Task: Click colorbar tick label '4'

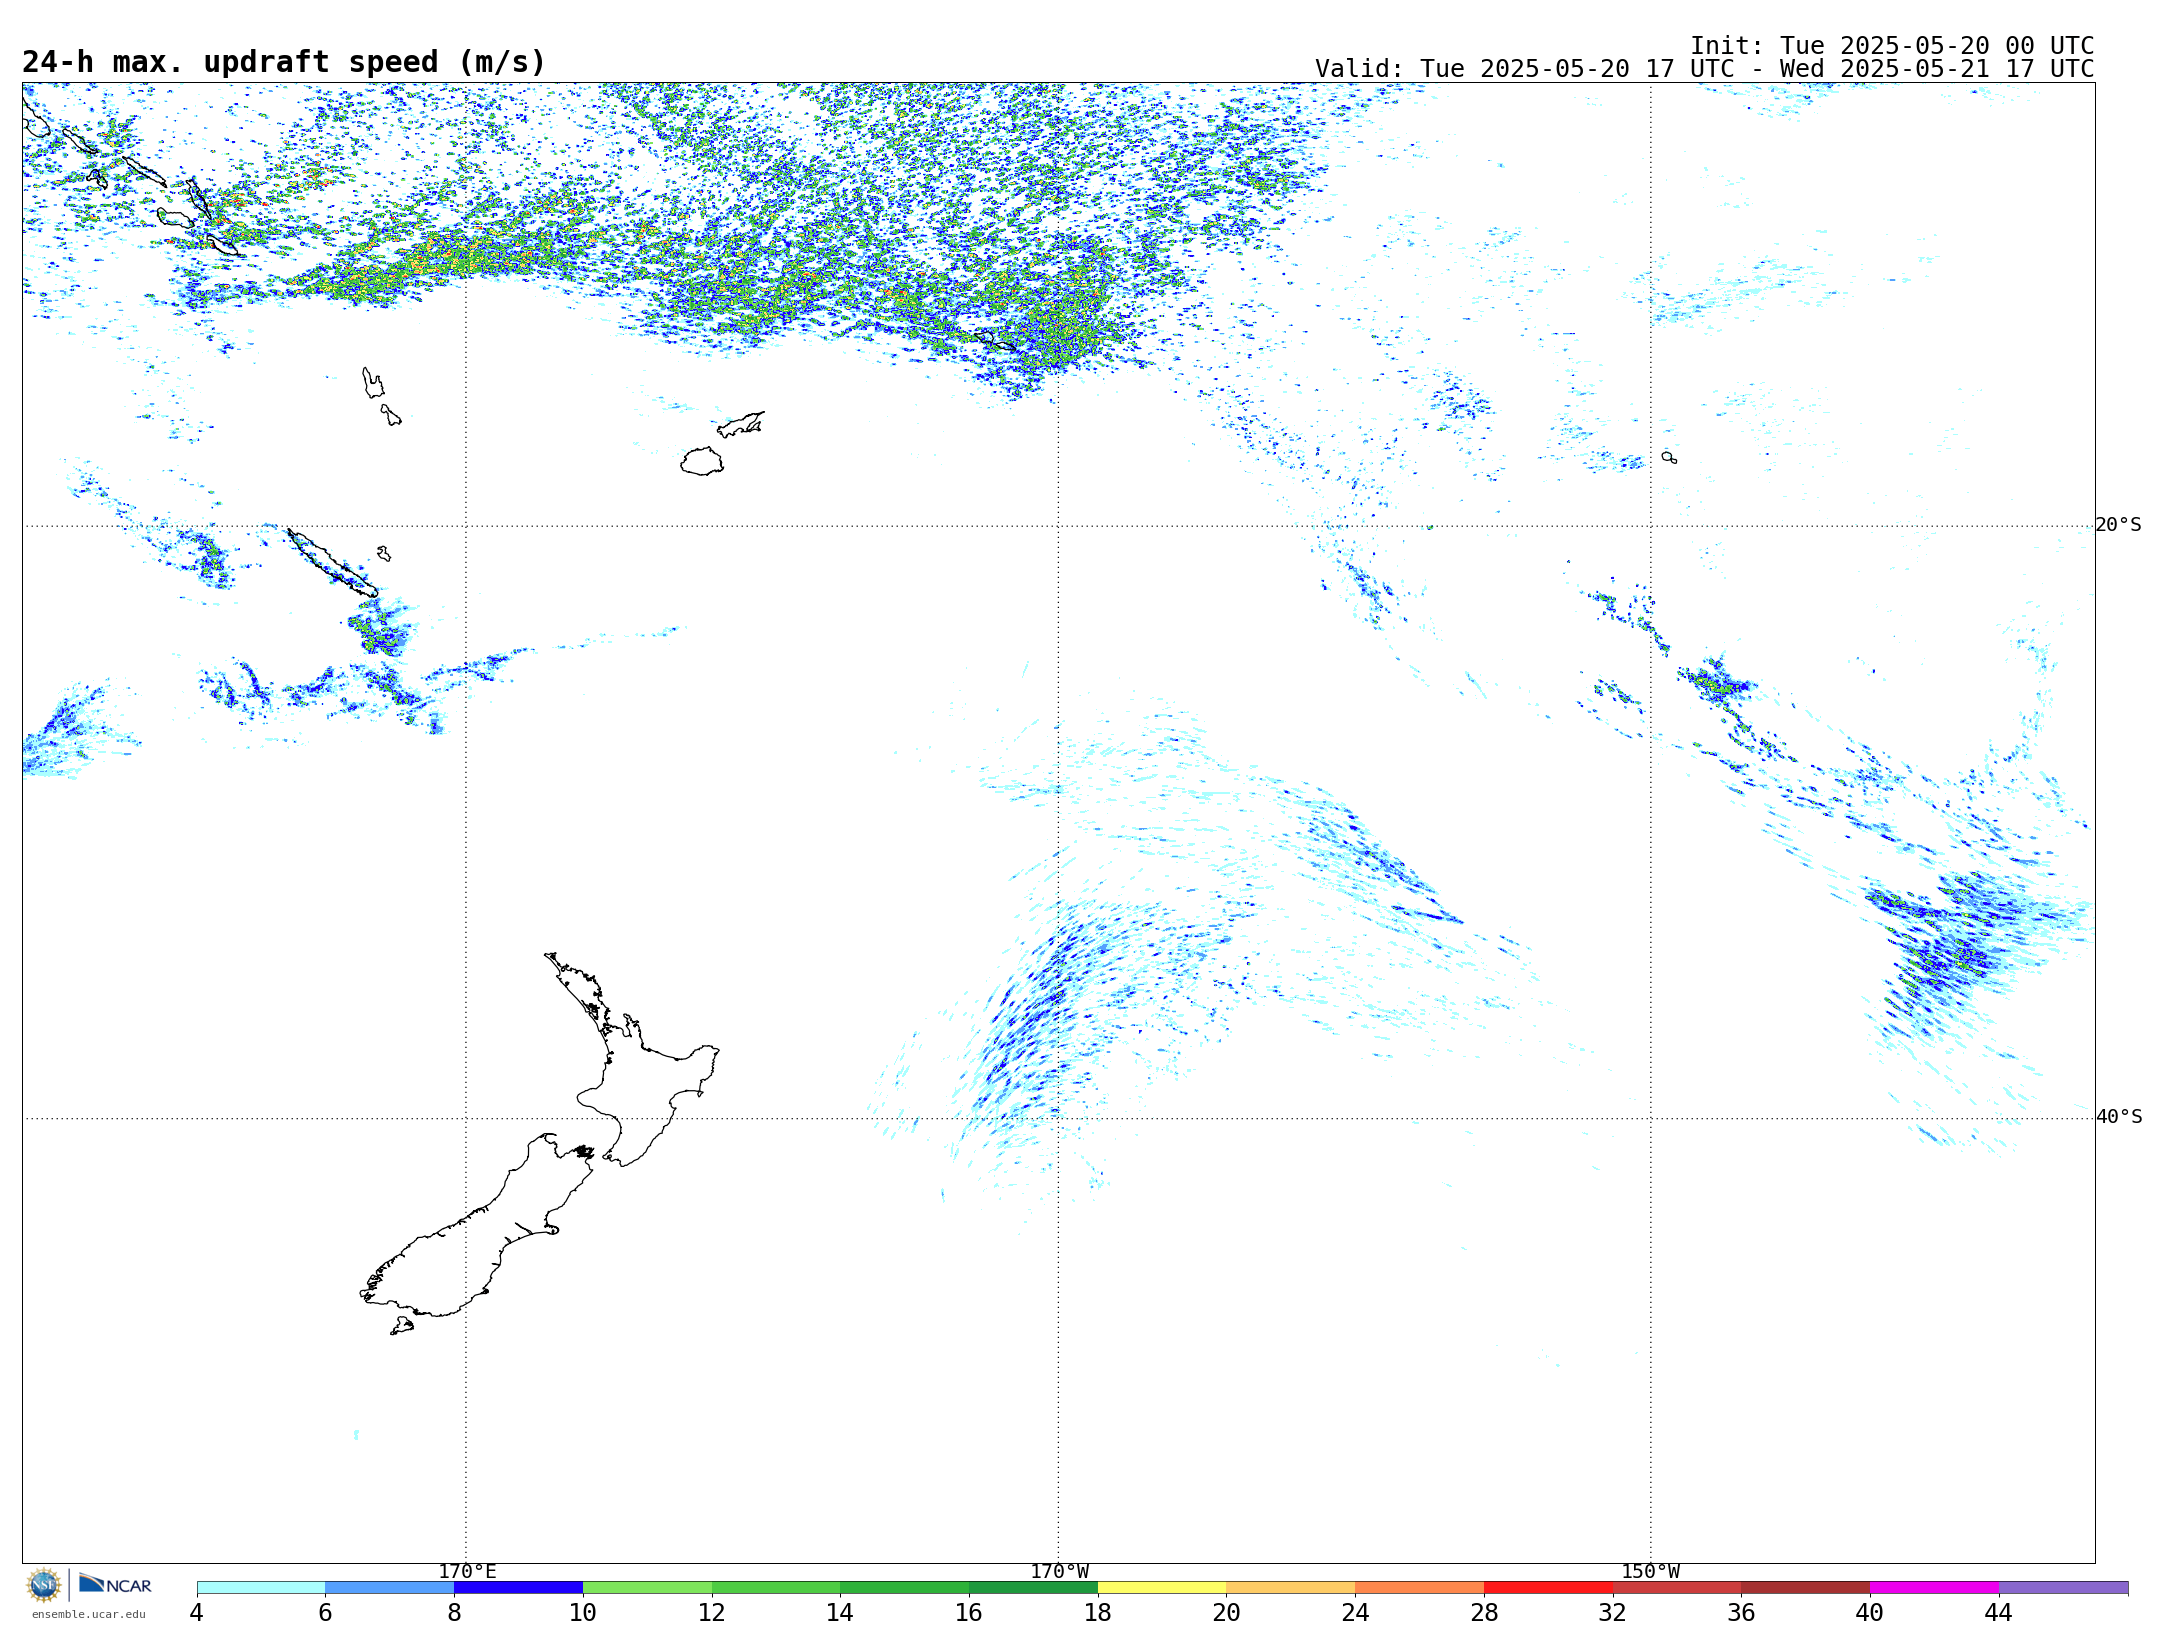Action: coord(196,1613)
